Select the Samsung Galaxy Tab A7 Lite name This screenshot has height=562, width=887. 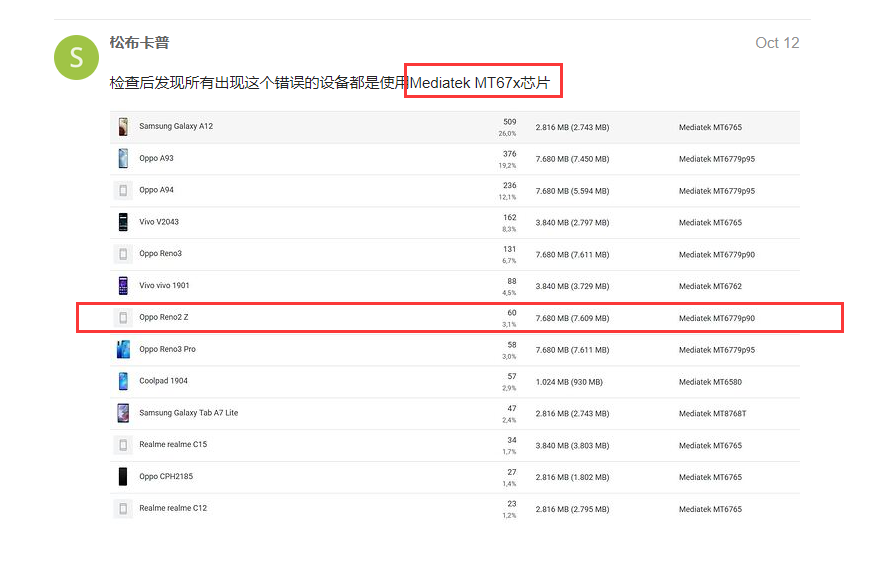(x=188, y=413)
